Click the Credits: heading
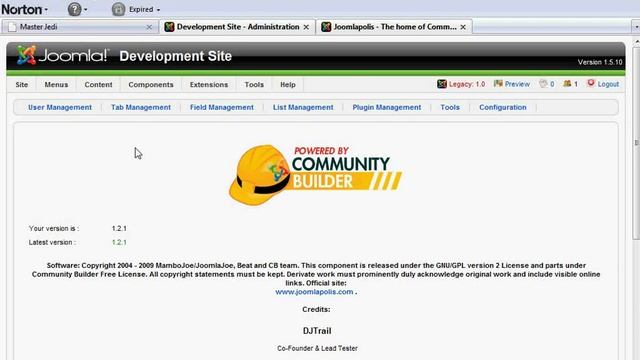640x360 pixels. (316, 309)
